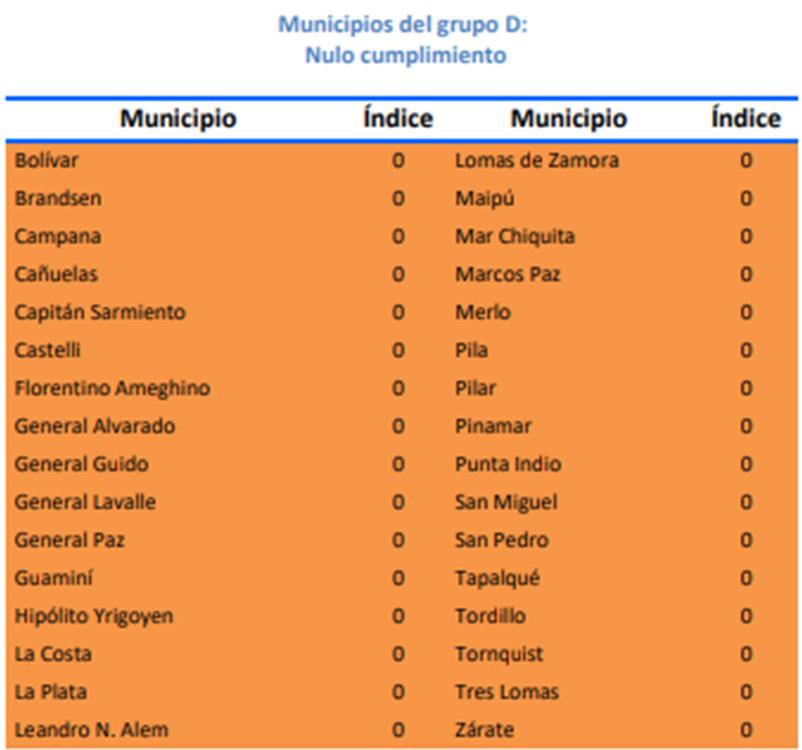Screen dimensions: 802x750
Task: Click the La Plata entry
Action: tap(50, 692)
